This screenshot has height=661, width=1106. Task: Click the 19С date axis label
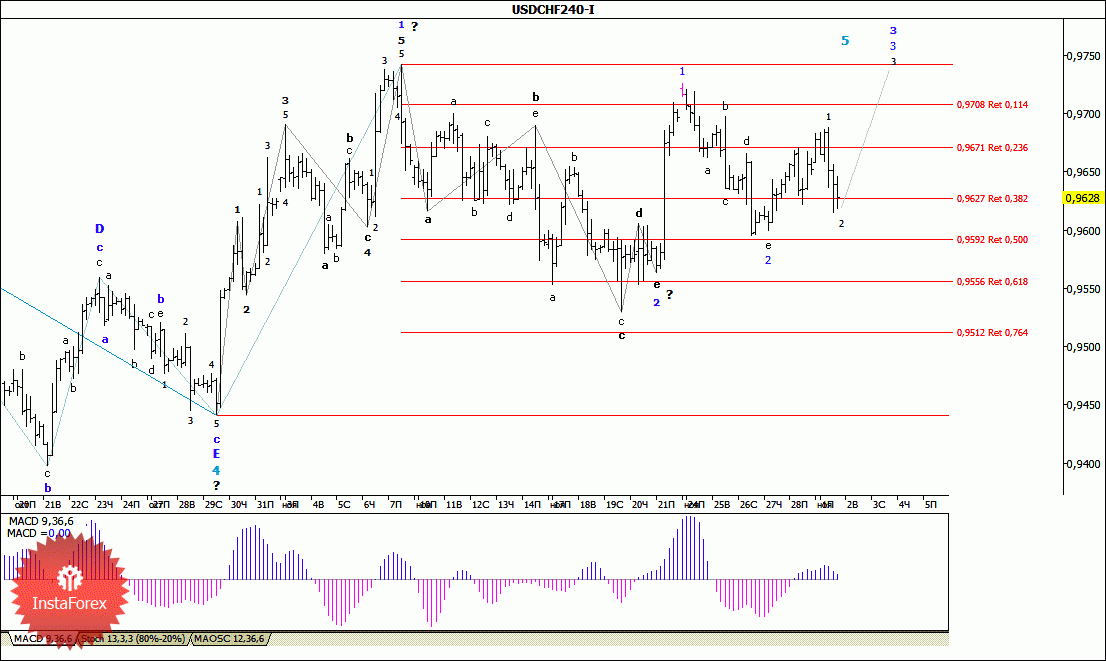coord(614,504)
